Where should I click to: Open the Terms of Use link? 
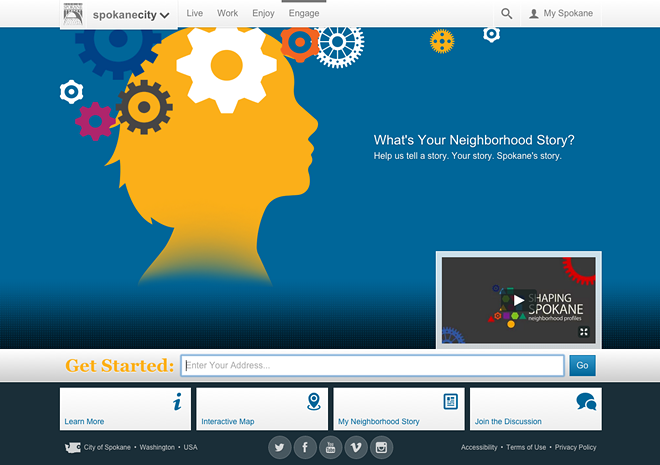526,447
